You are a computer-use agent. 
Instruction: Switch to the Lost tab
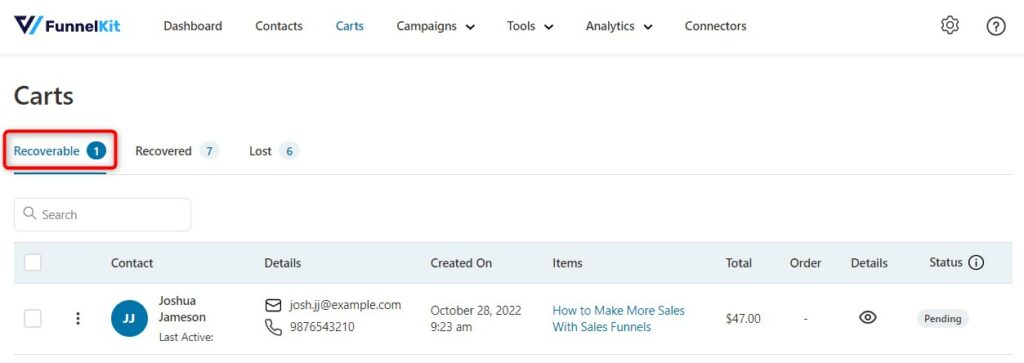click(274, 151)
